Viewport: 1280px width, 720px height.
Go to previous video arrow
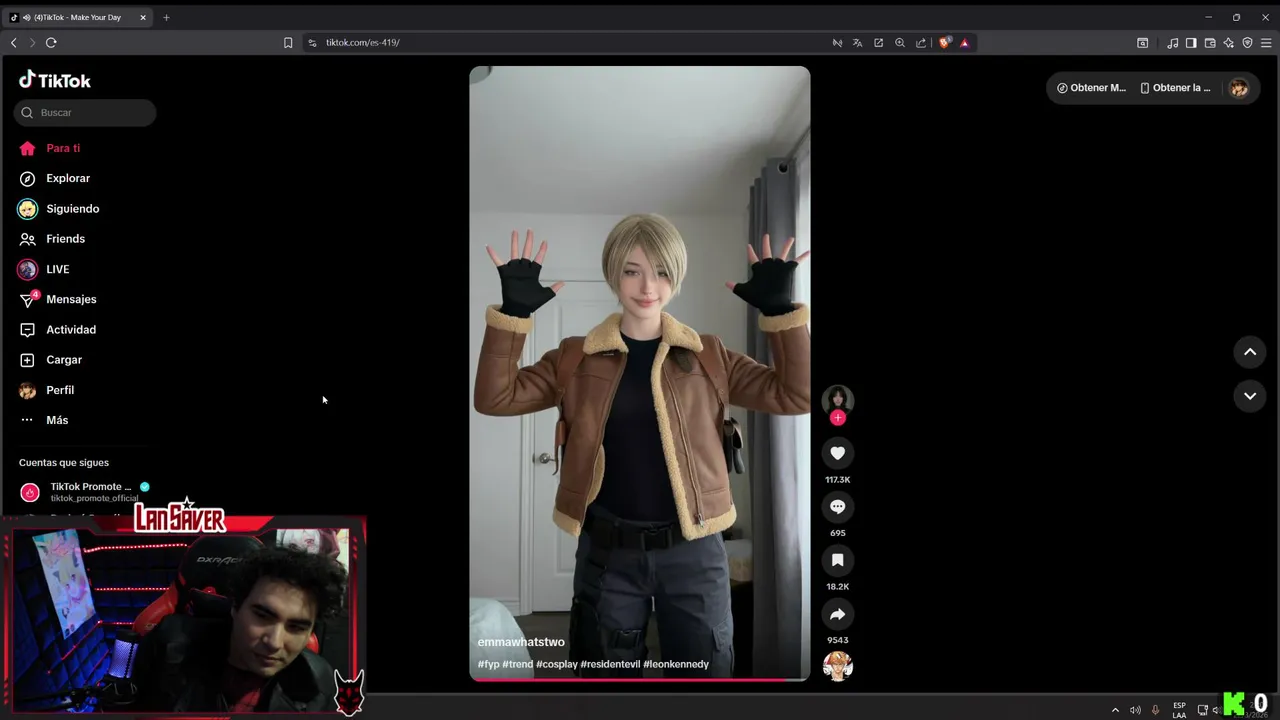(x=1250, y=352)
